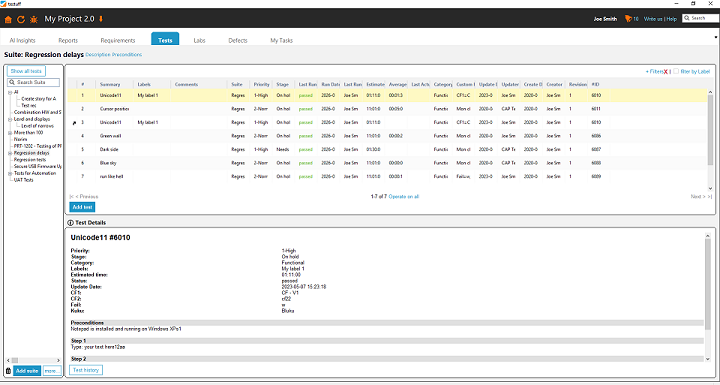Open the project switcher down arrow

coord(101,19)
